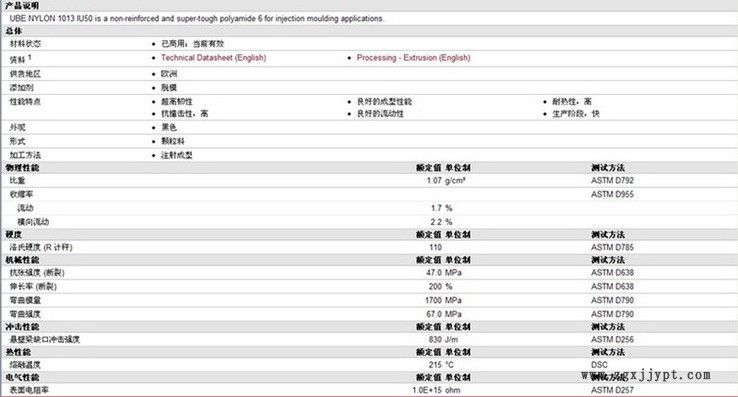Click the 1.07 g/cm³ density value
Image resolution: width=738 pixels, height=397 pixels.
click(446, 180)
